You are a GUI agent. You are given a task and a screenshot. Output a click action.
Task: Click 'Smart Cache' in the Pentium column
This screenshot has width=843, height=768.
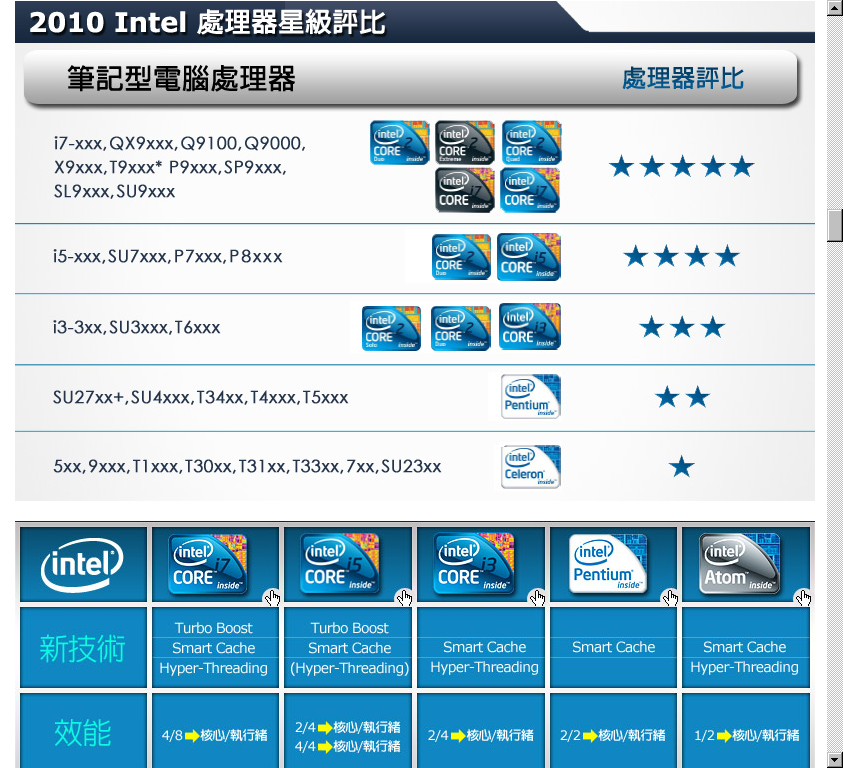[x=613, y=647]
